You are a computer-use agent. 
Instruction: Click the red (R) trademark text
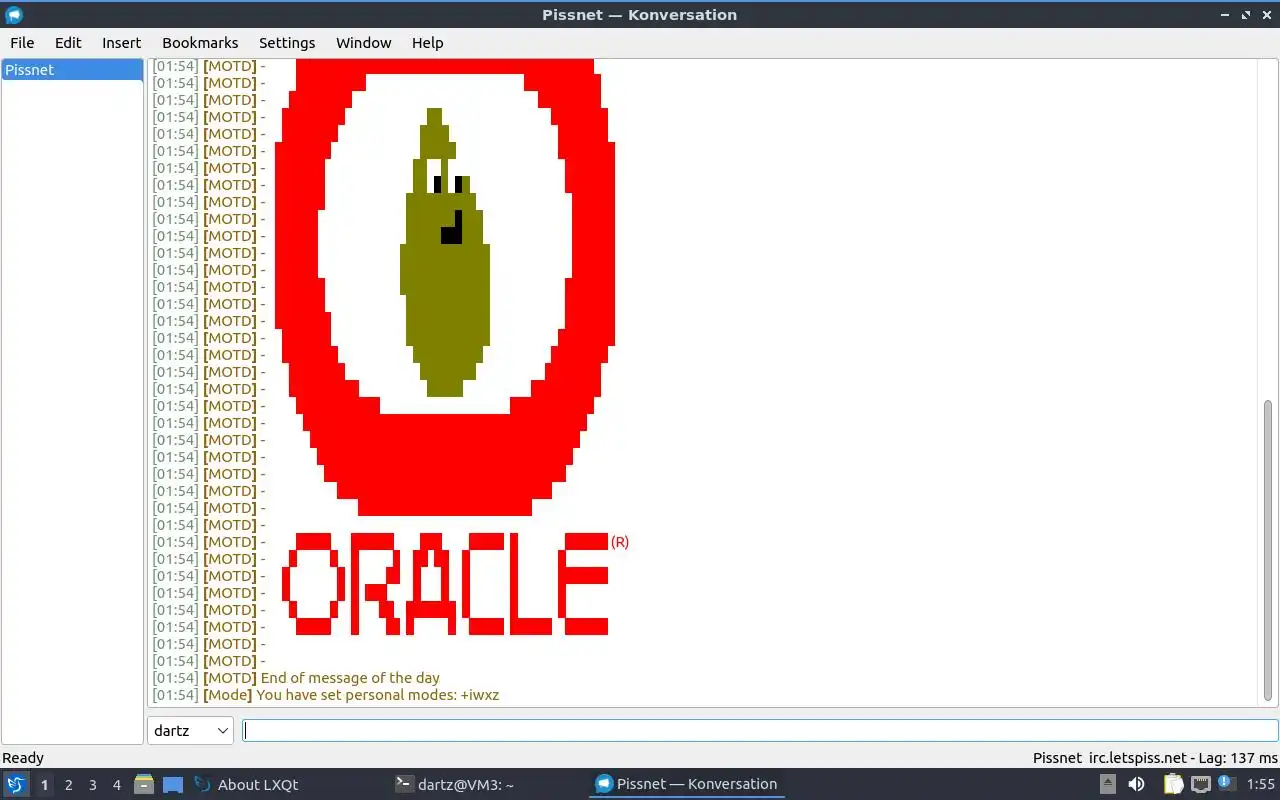click(620, 542)
